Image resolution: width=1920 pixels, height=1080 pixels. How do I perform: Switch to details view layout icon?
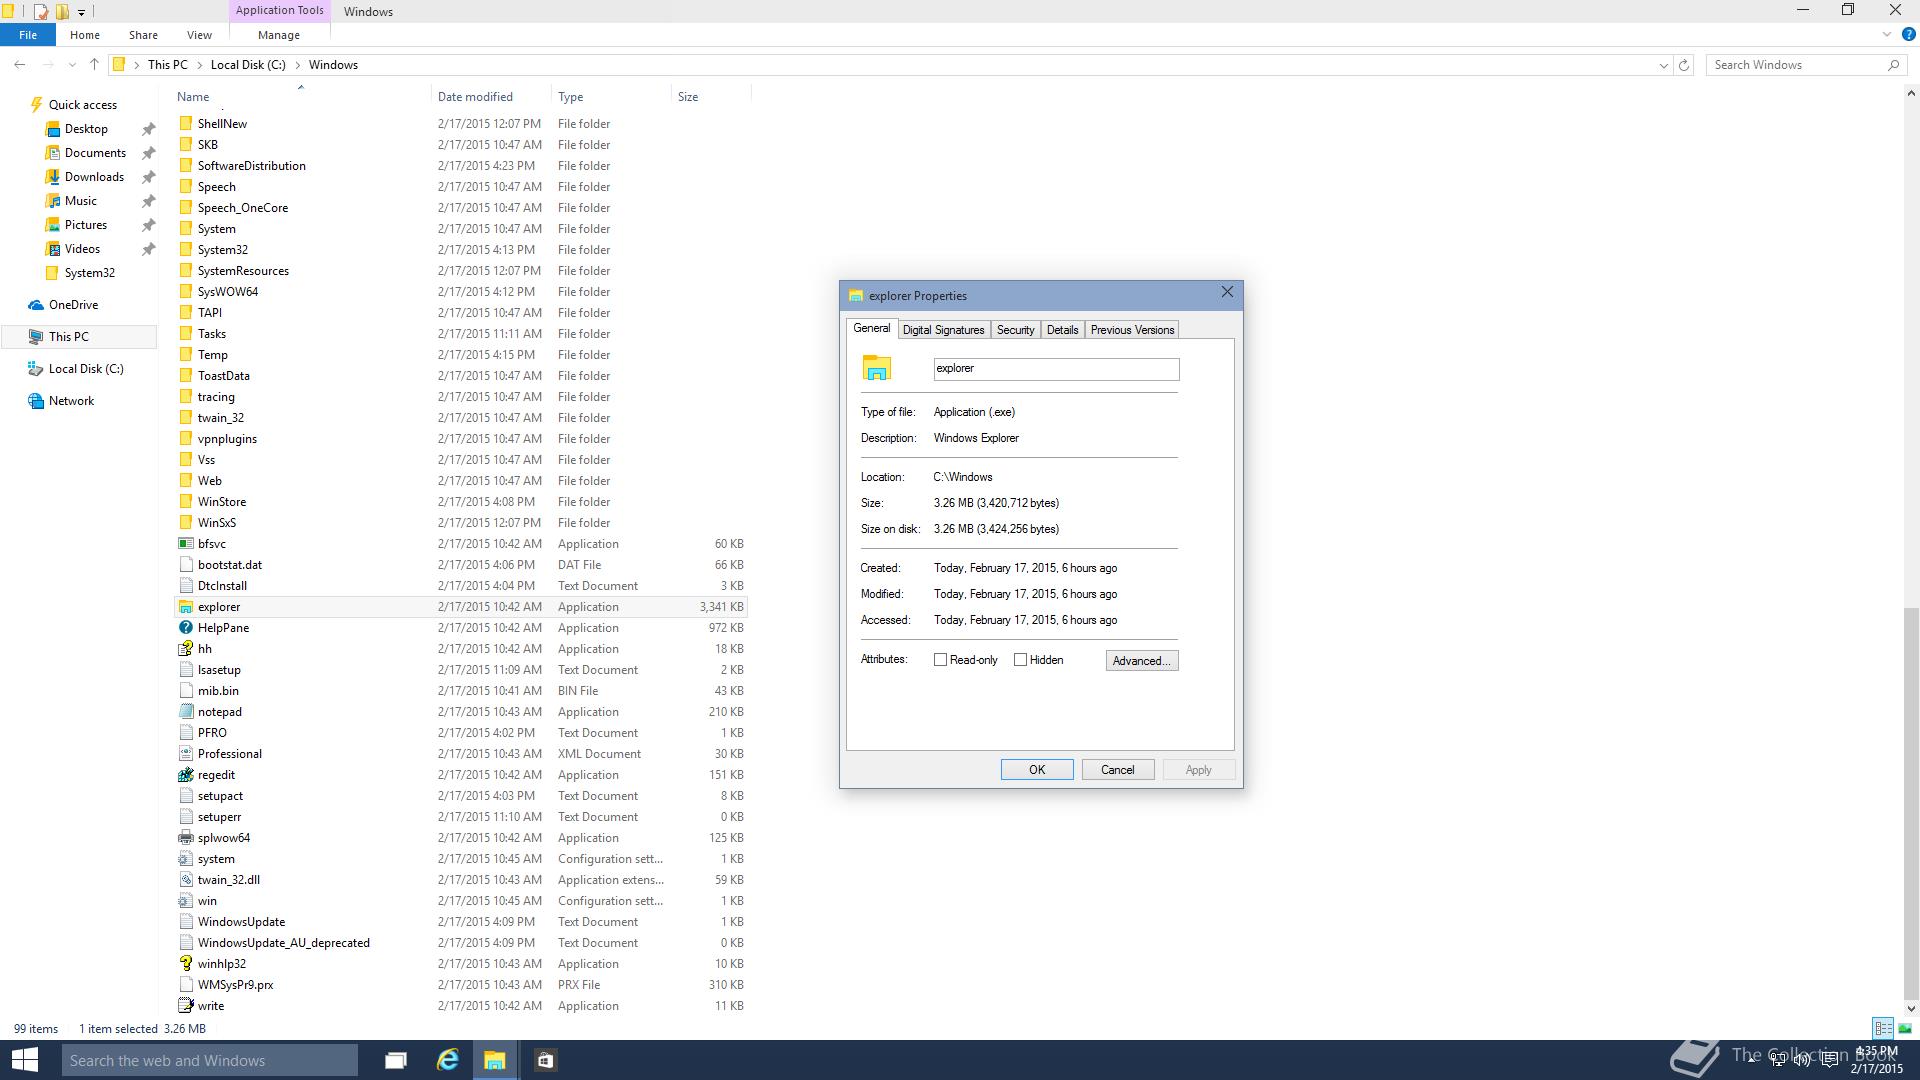click(1883, 1028)
